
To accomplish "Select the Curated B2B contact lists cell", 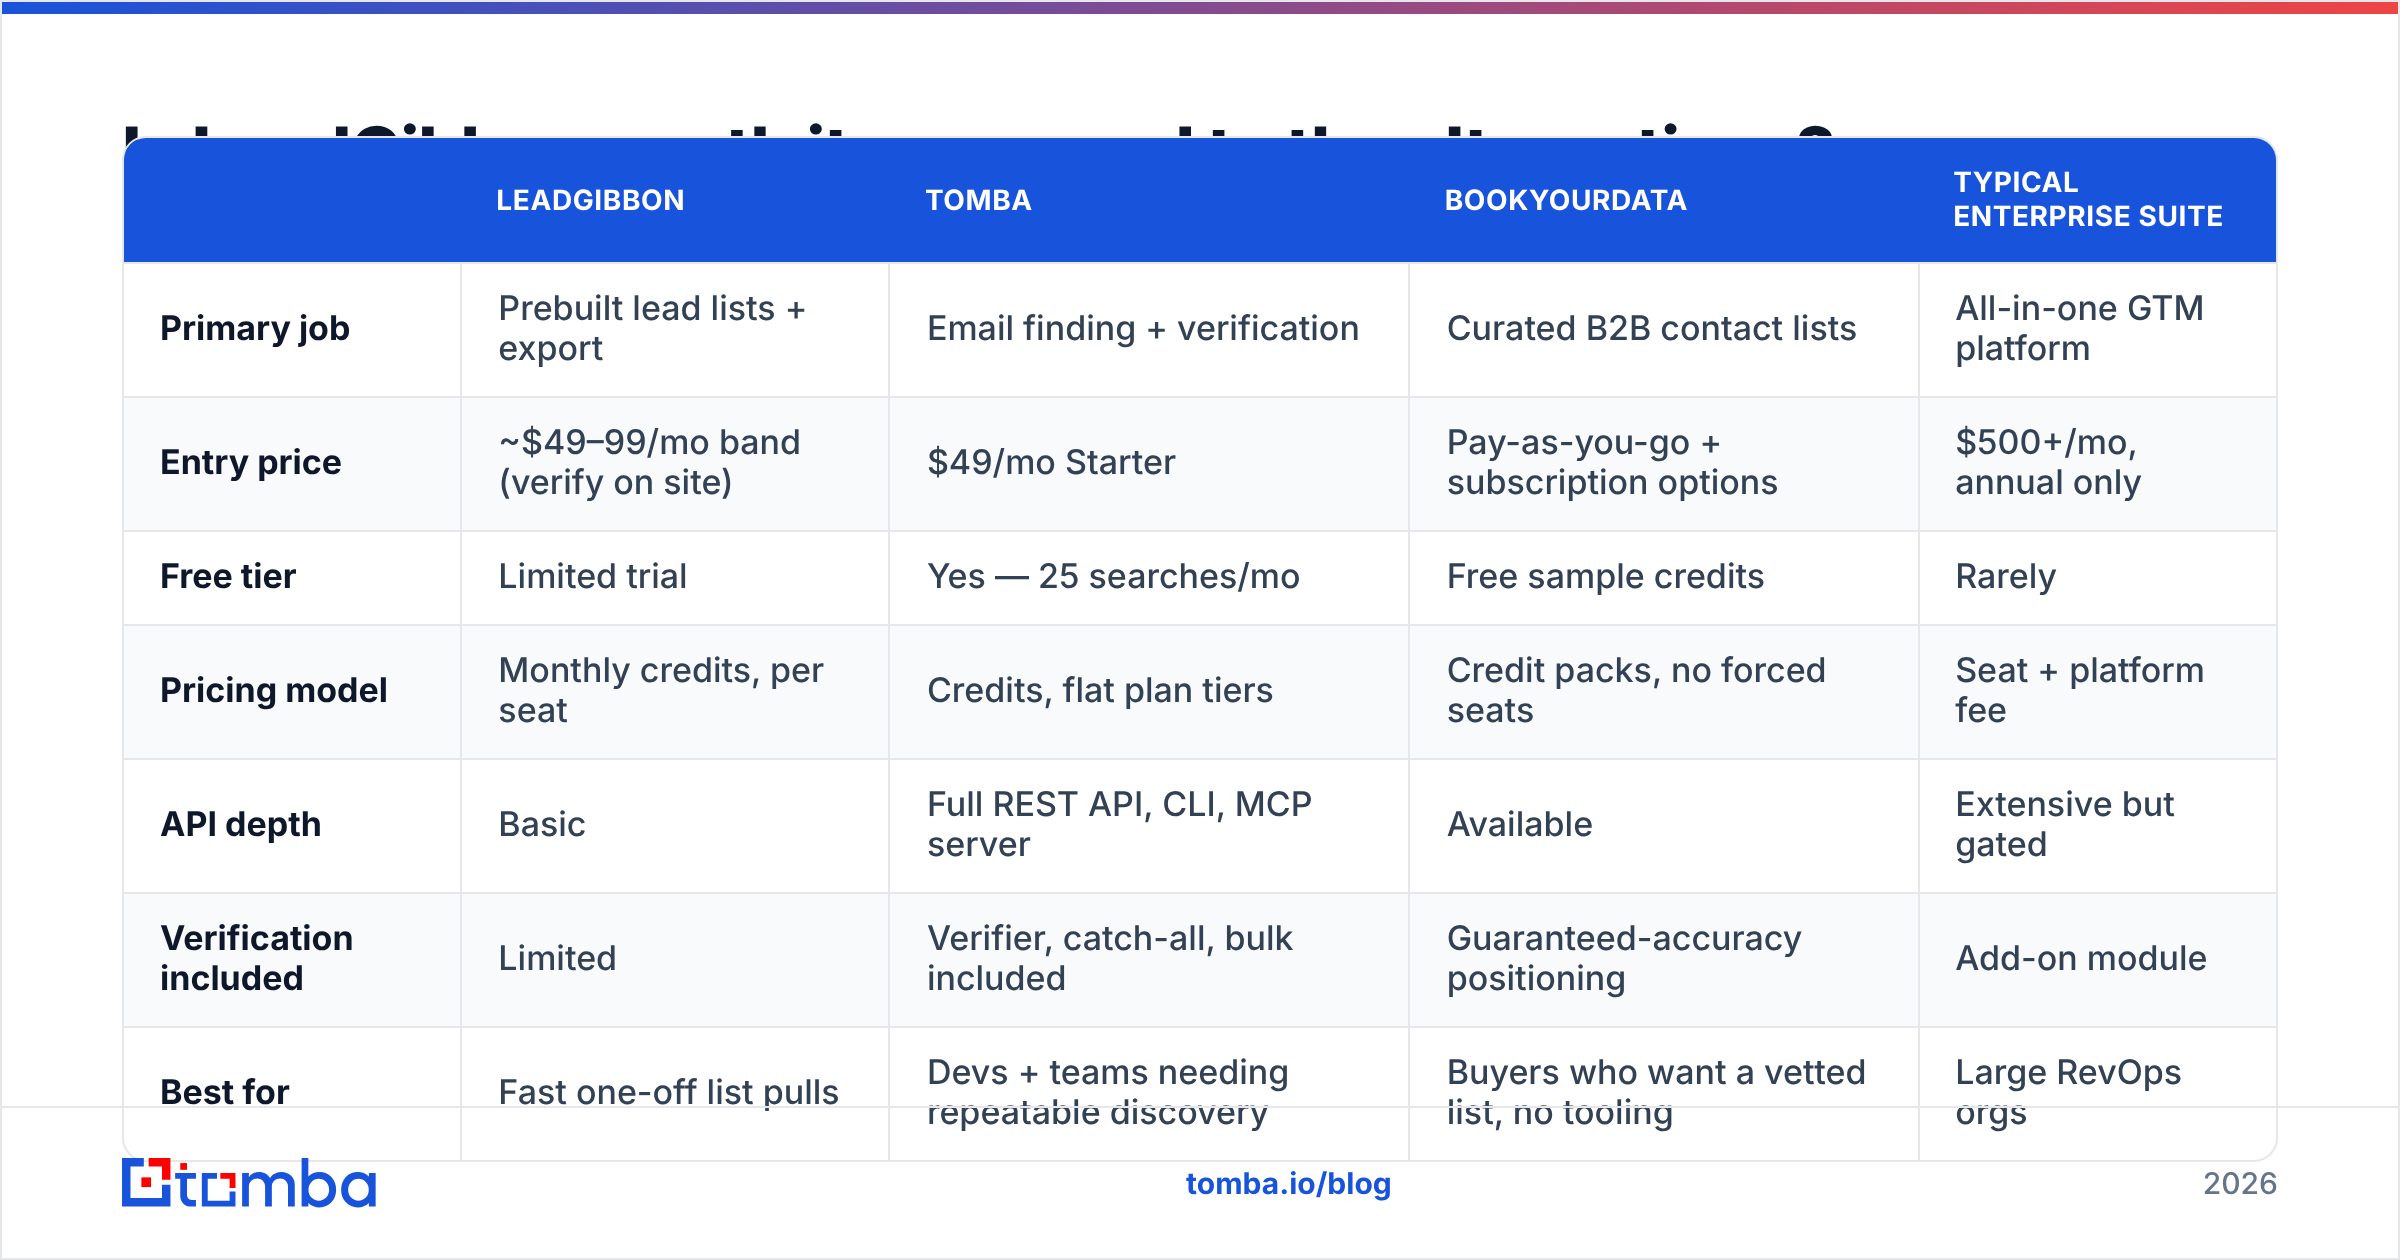I will pyautogui.click(x=1651, y=328).
